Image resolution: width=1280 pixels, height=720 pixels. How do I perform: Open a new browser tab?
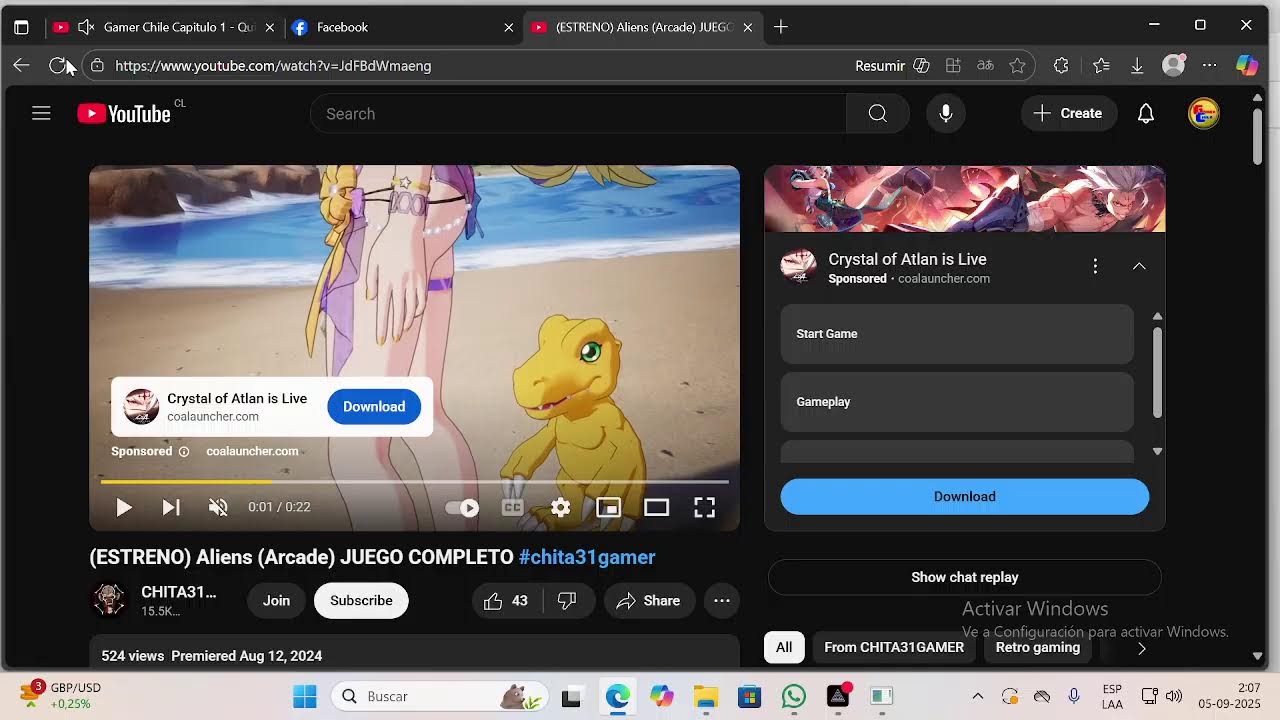pyautogui.click(x=781, y=27)
